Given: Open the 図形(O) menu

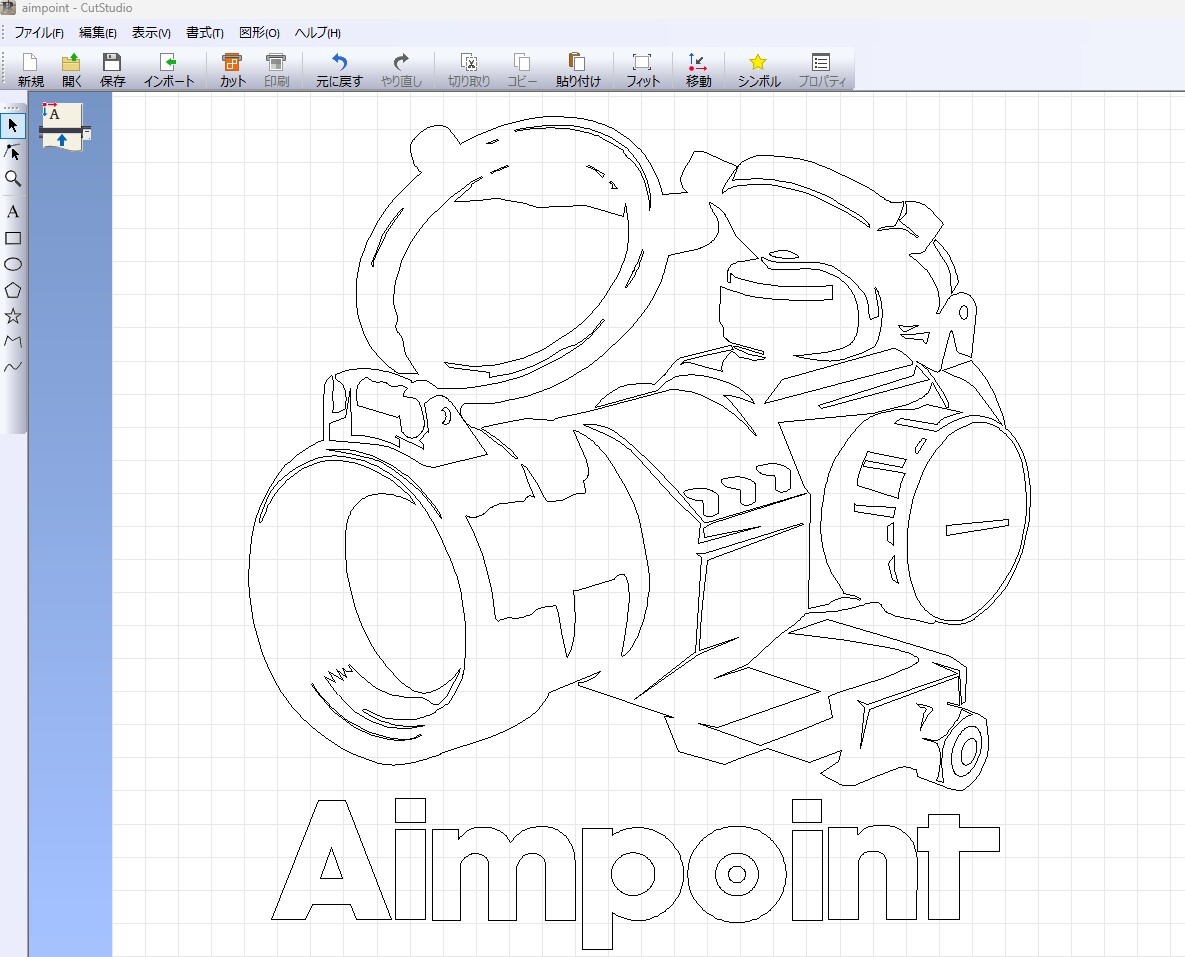Looking at the screenshot, I should click(x=259, y=33).
